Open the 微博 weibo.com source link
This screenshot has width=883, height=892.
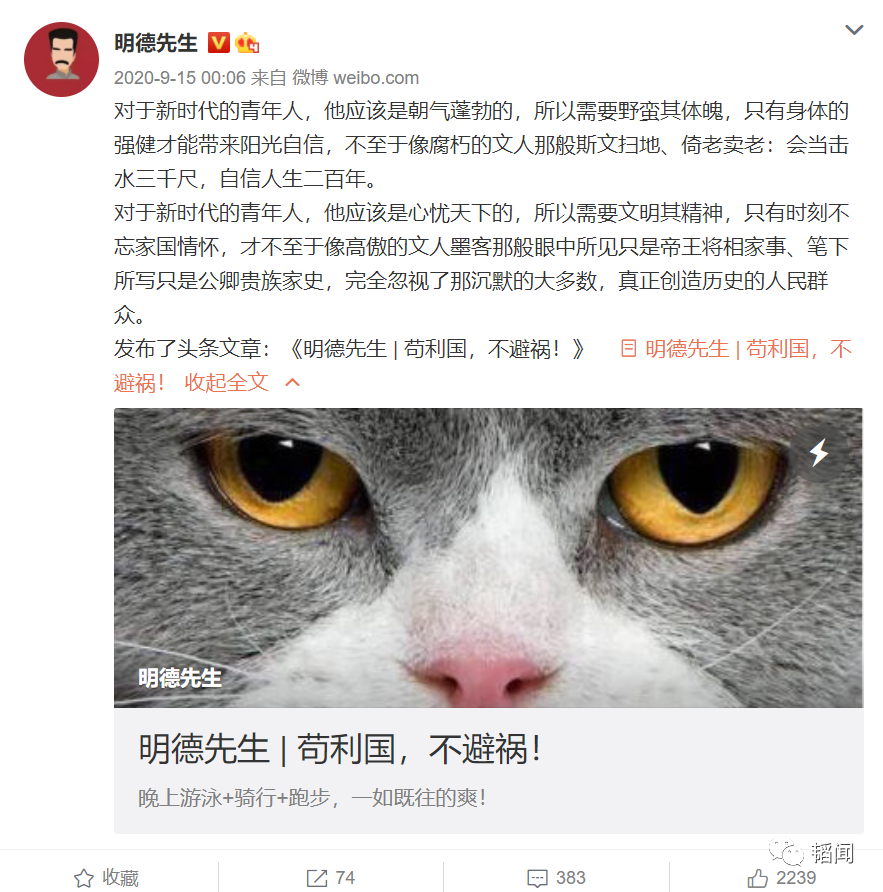[356, 77]
